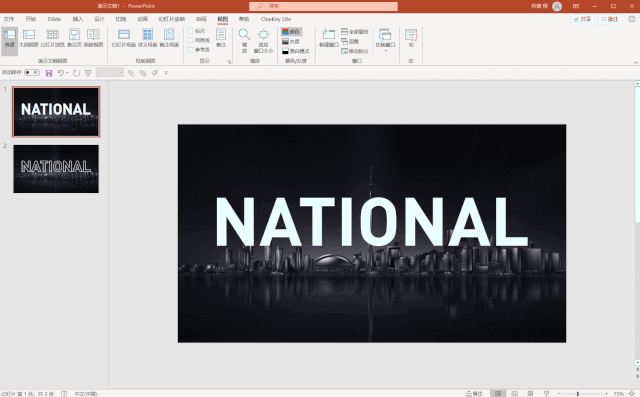
Task: Open Switch Windows (切换窗口) dropdown
Action: pos(385,40)
